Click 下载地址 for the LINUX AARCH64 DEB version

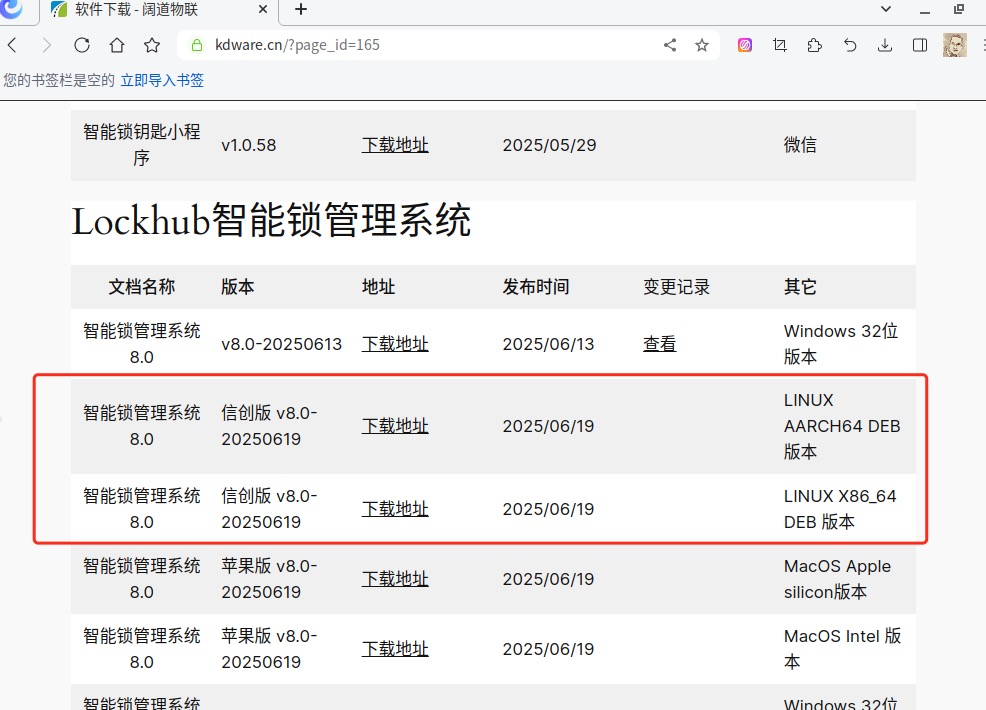pos(395,426)
